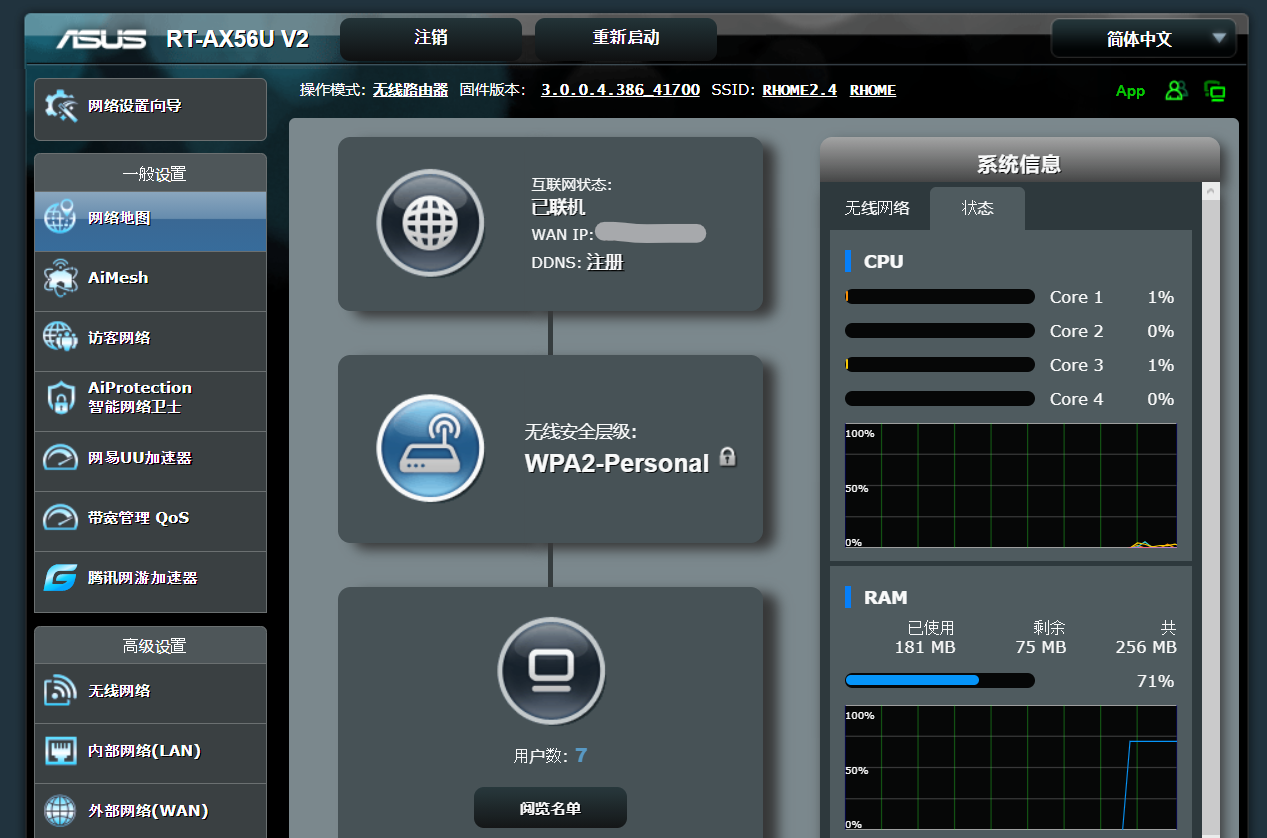
Task: Open the RHOME2.4 SSID link
Action: pyautogui.click(x=799, y=90)
